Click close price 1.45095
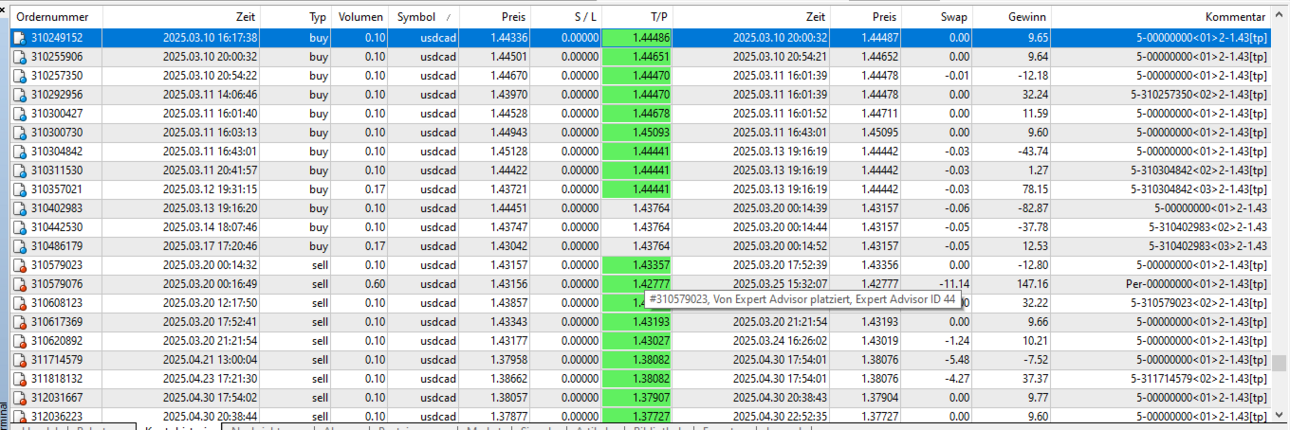The image size is (1290, 430). (879, 133)
